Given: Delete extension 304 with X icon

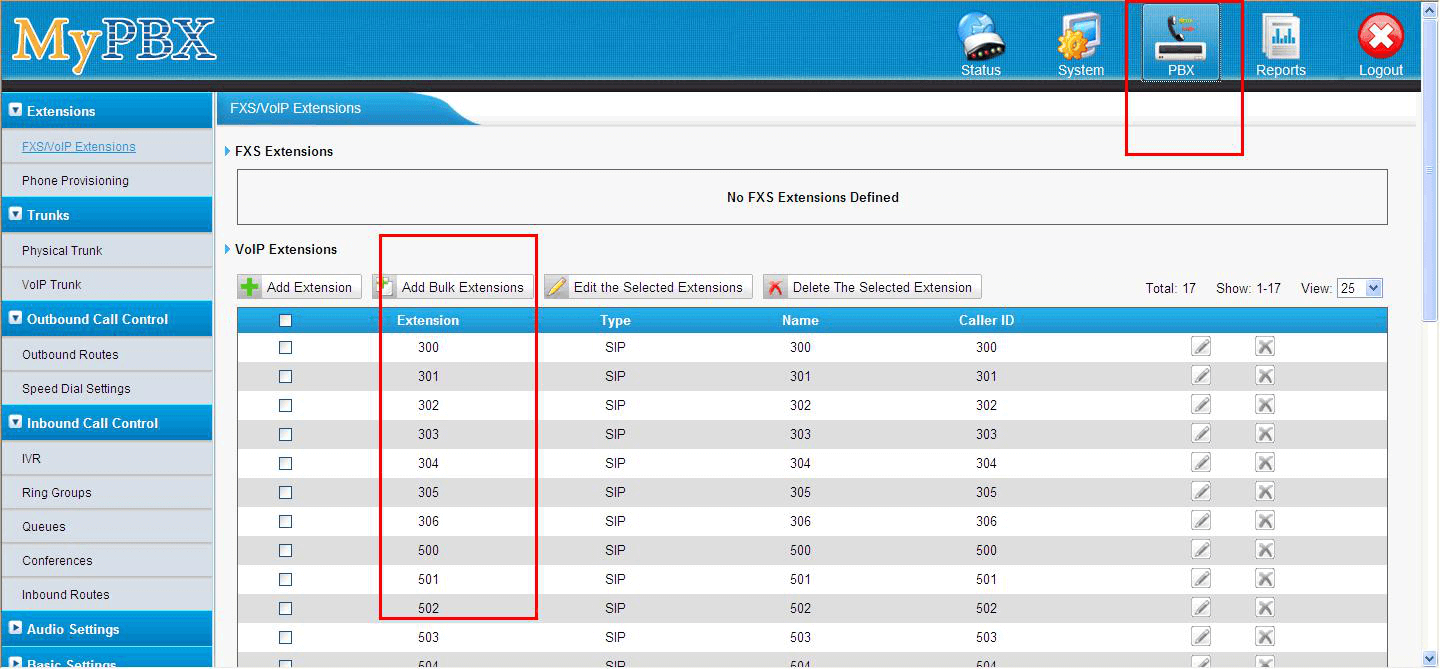Looking at the screenshot, I should (x=1265, y=463).
